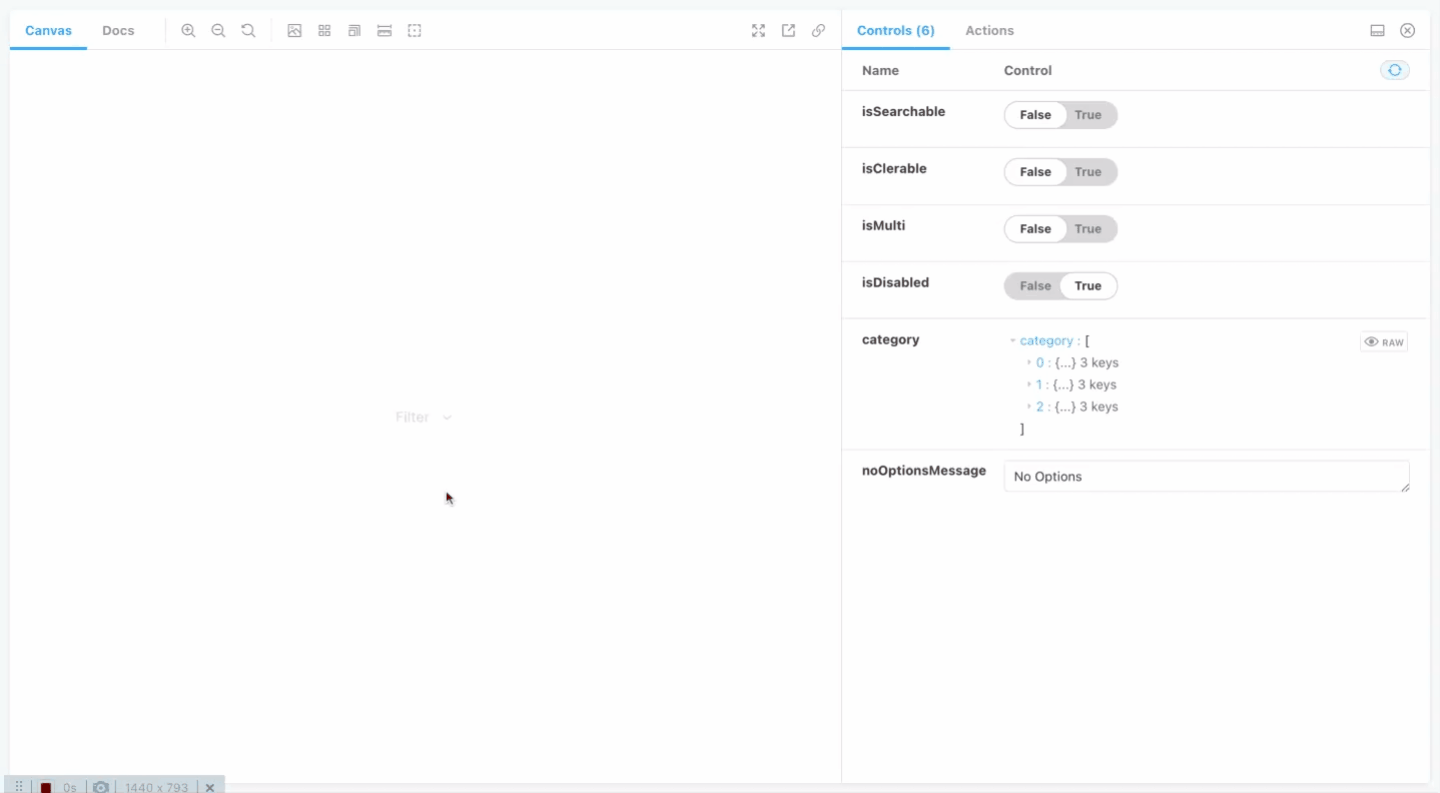Click the isSearchable property name

click(x=903, y=112)
